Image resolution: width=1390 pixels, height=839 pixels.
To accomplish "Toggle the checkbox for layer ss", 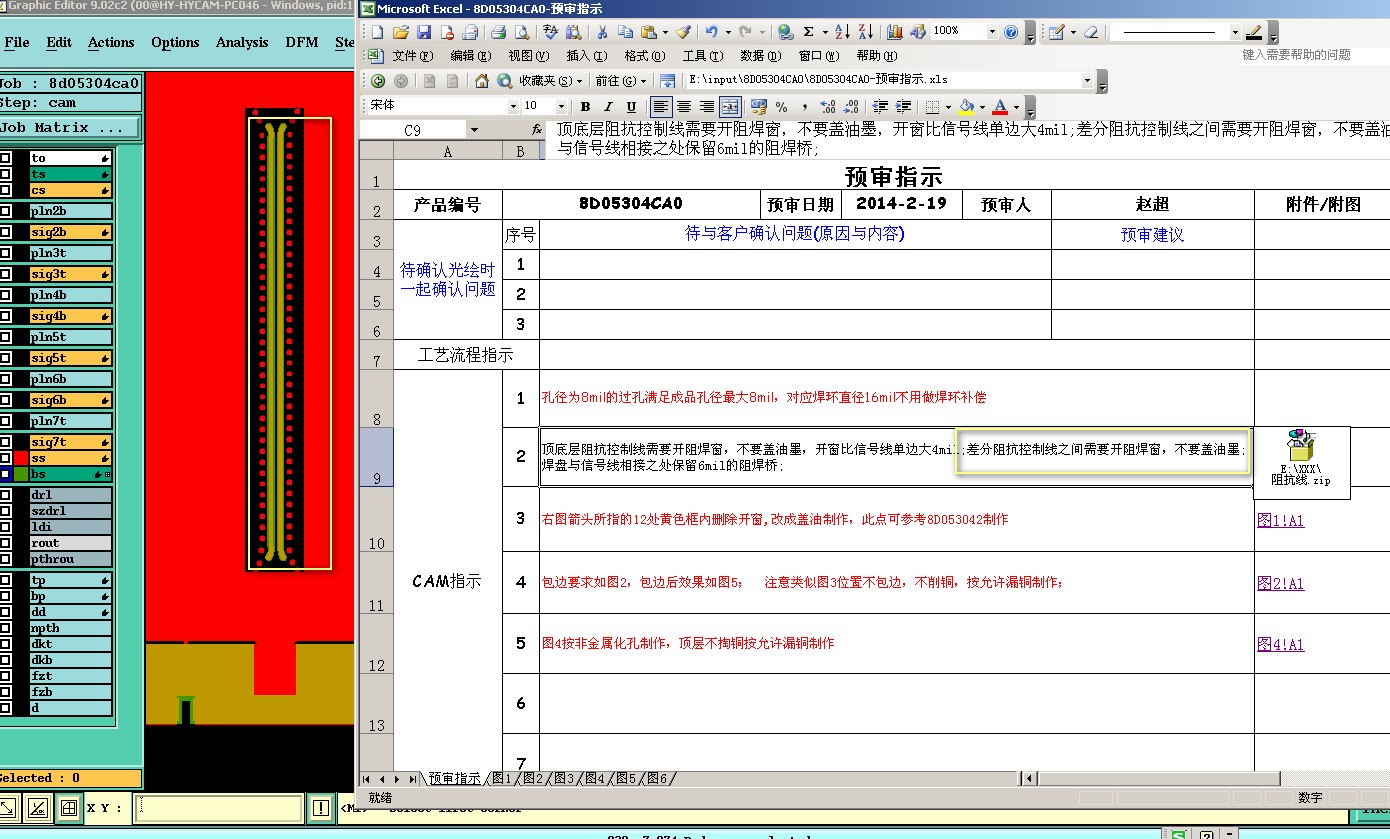I will pyautogui.click(x=5, y=458).
